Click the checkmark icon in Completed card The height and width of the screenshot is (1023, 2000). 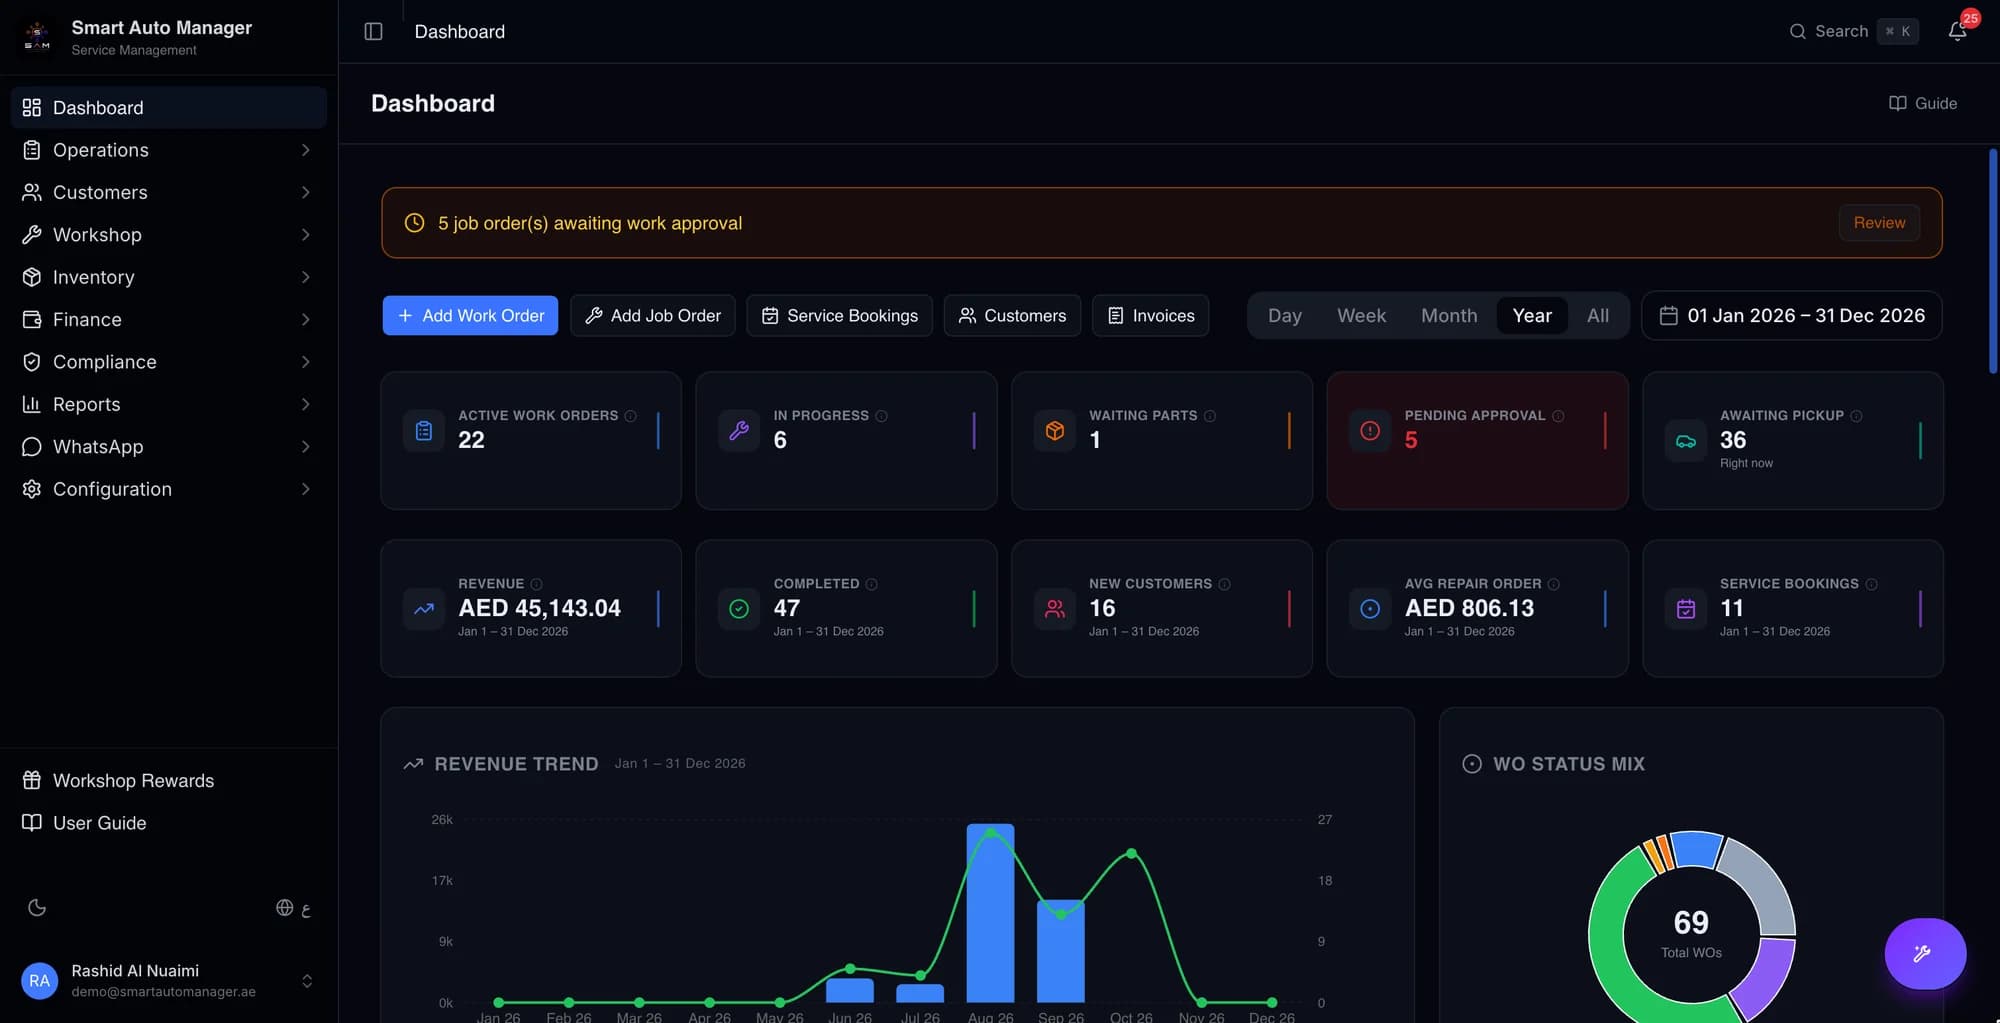coord(739,609)
